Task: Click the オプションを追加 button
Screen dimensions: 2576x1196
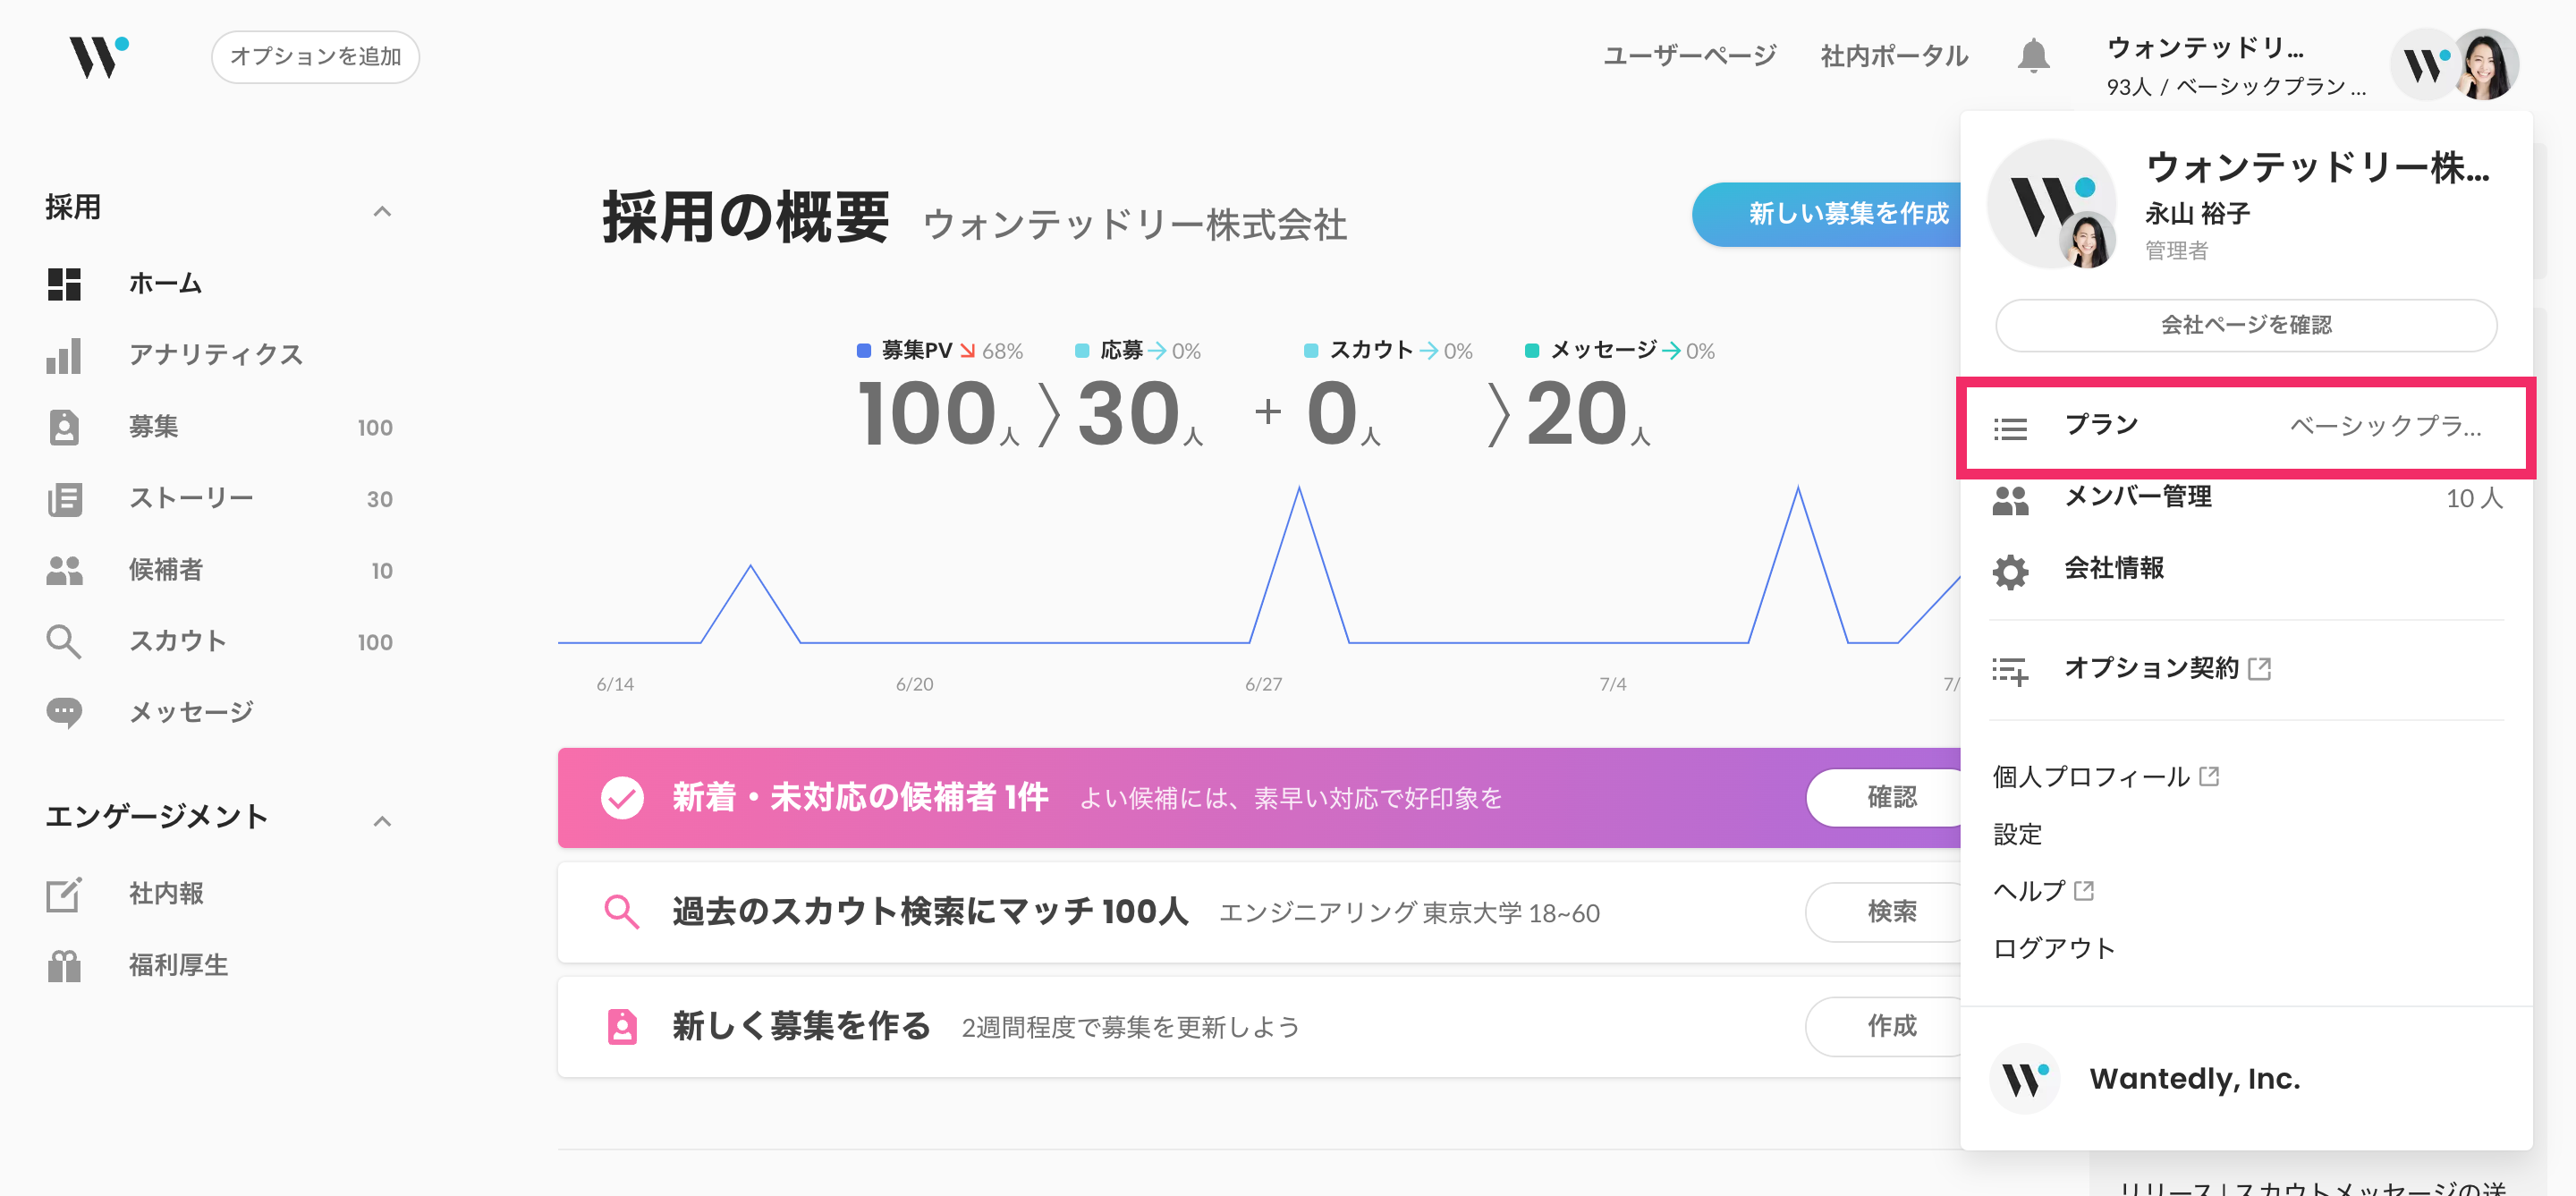Action: pyautogui.click(x=315, y=56)
